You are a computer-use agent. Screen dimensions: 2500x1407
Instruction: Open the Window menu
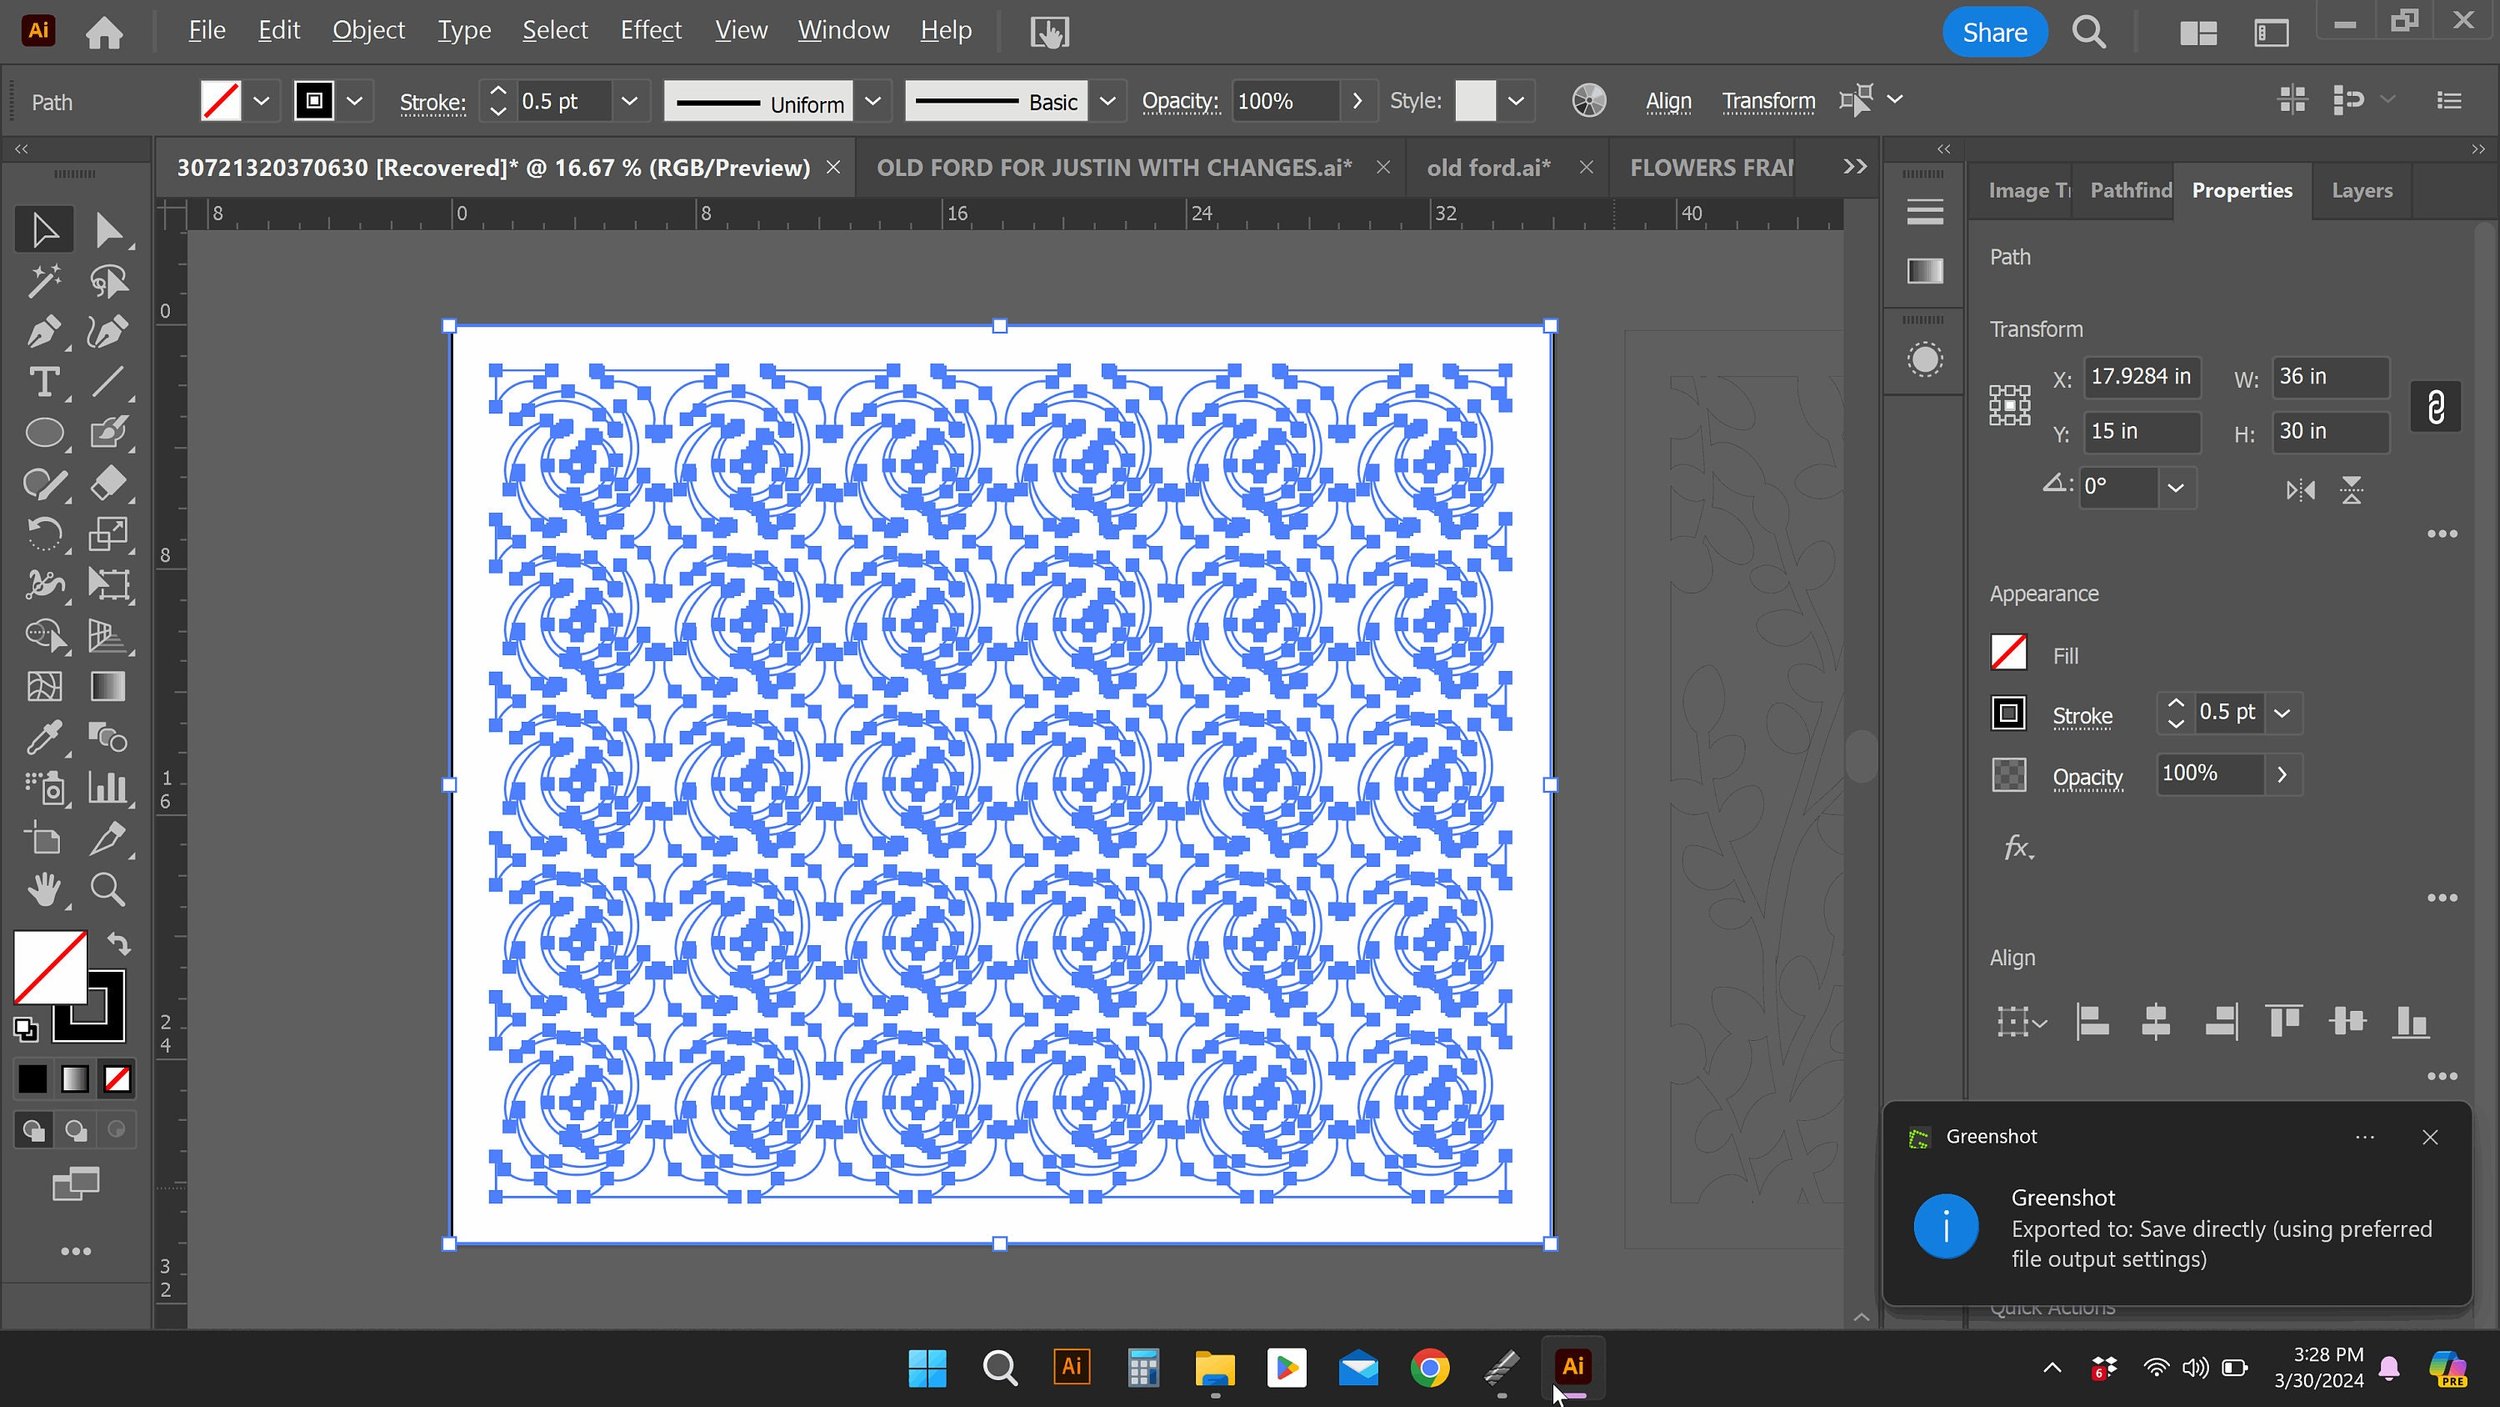[x=843, y=31]
